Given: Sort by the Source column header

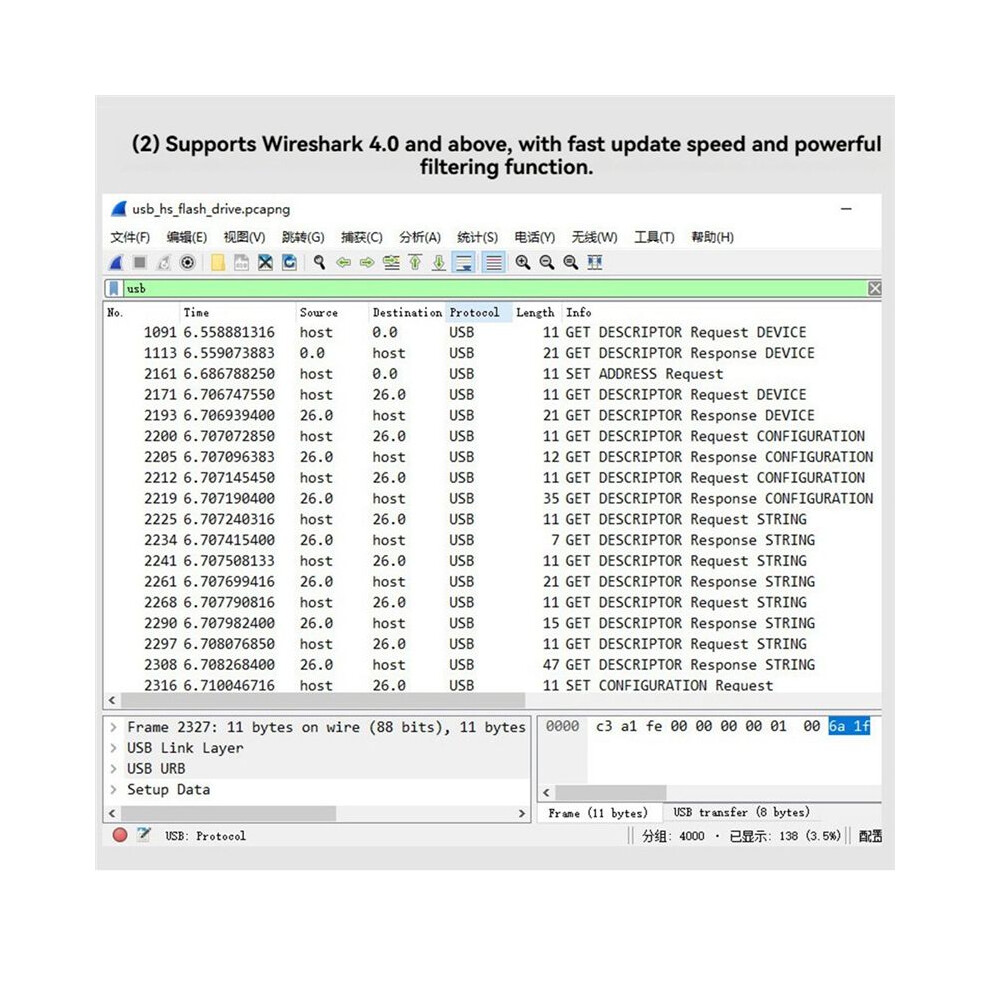Looking at the screenshot, I should tap(332, 313).
